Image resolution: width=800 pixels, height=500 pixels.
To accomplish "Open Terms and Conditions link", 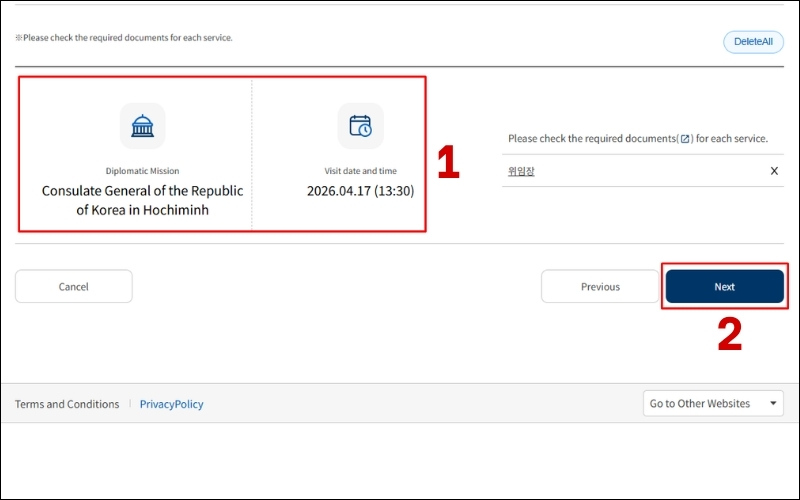I will [x=67, y=404].
